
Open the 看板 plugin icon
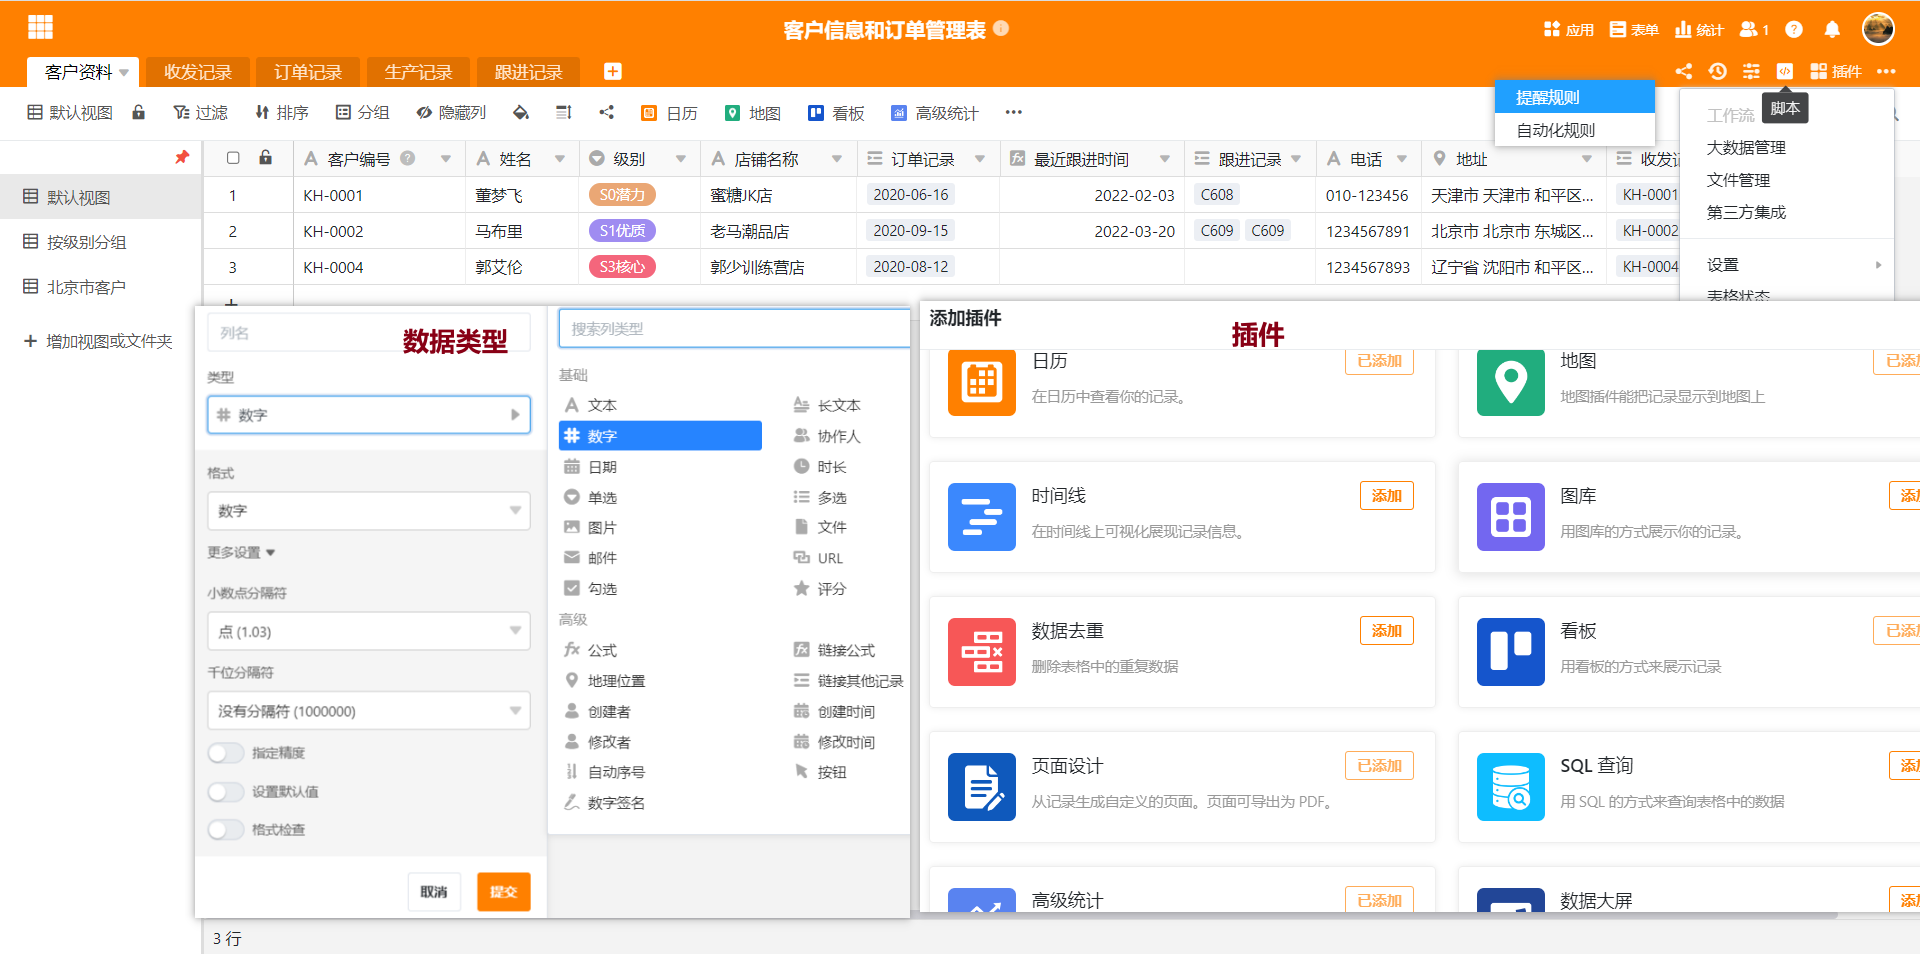(1510, 651)
